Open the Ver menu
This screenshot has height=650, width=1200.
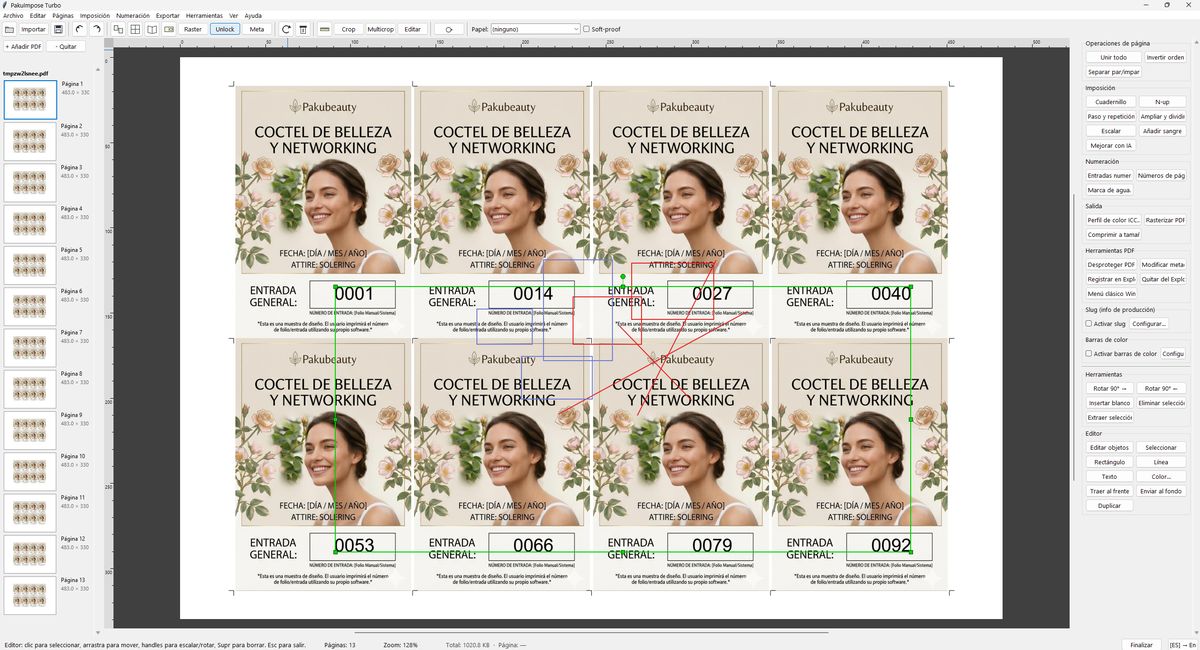coord(234,16)
